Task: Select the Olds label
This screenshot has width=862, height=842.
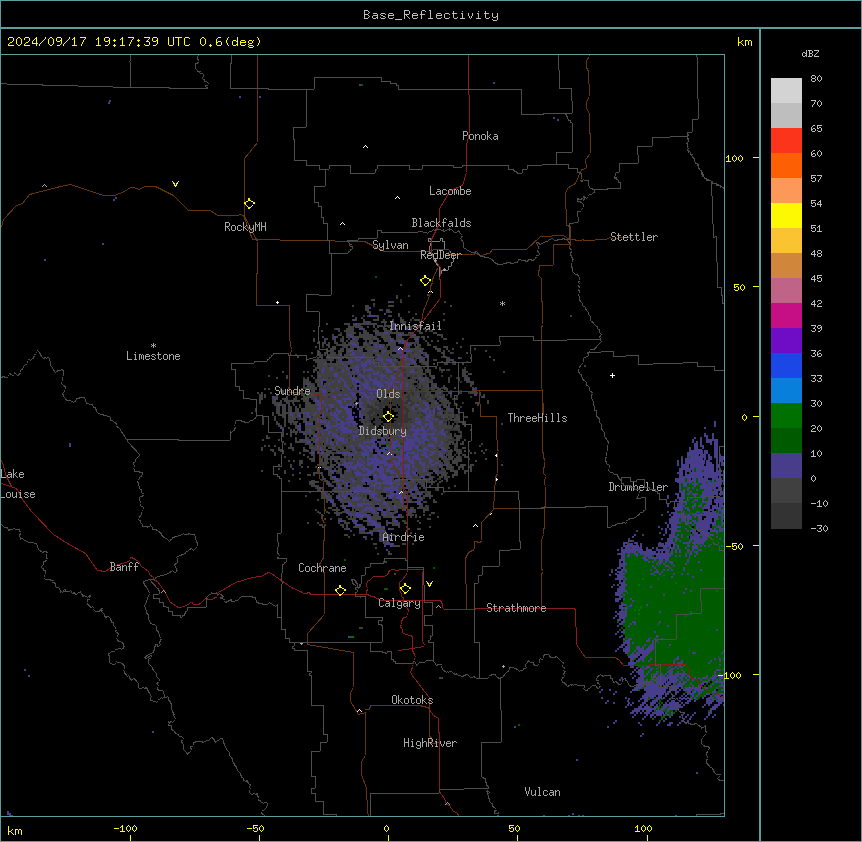Action: [388, 394]
